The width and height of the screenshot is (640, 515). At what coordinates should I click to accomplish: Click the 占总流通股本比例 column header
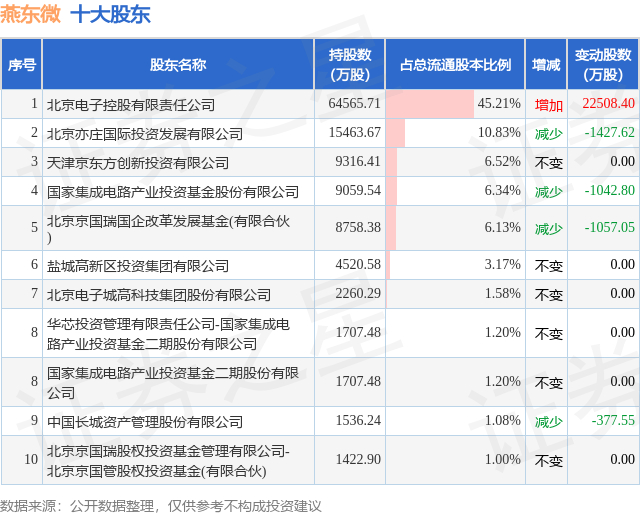click(455, 64)
